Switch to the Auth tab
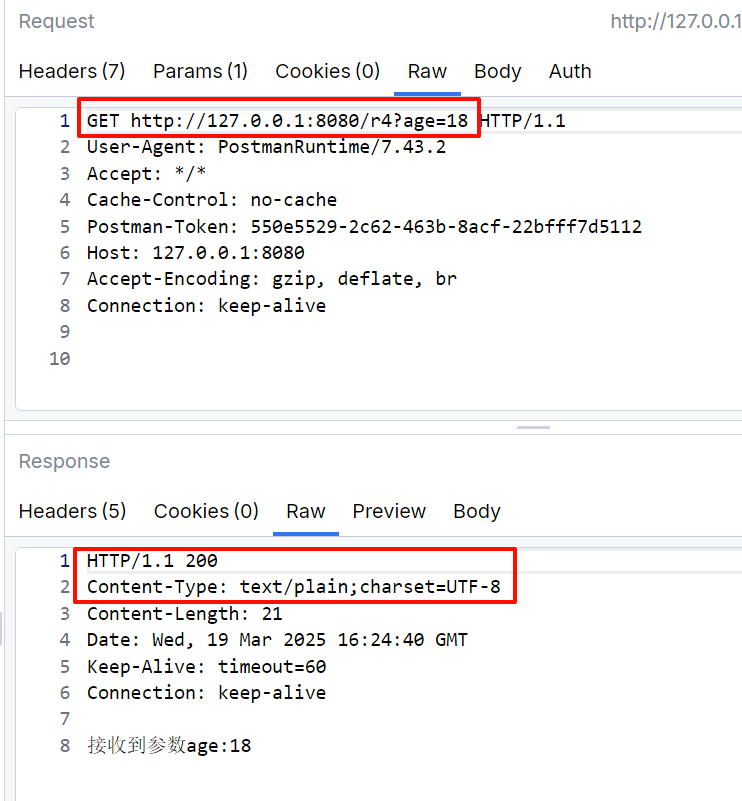742x801 pixels. (570, 71)
